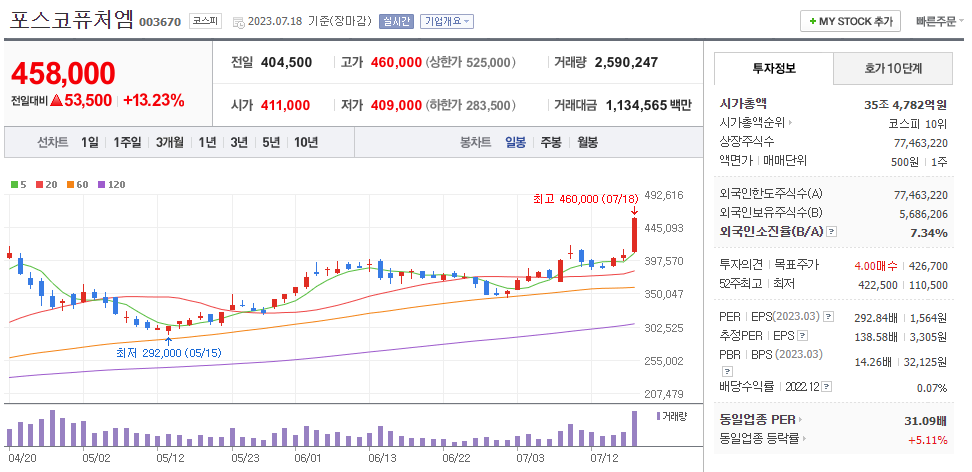This screenshot has width=972, height=472.
Task: Click the 거래대금 value 1,134,565 백만
Action: (648, 105)
